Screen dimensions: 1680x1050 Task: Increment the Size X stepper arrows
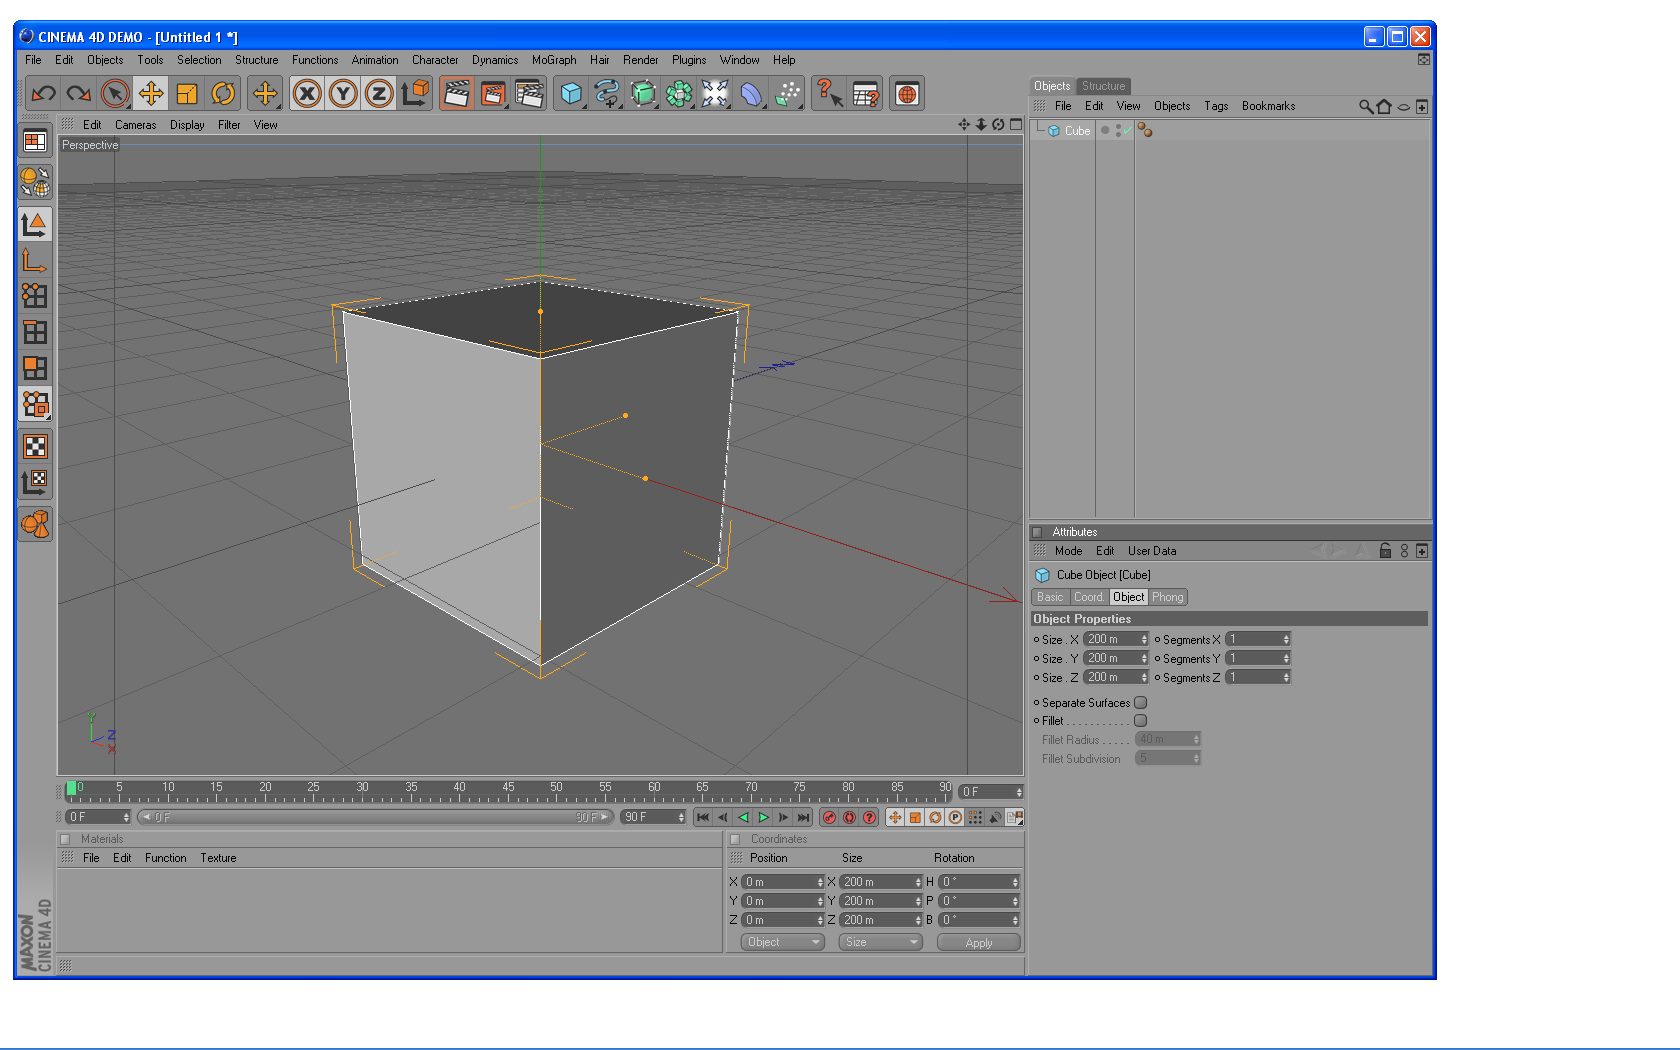1144,639
